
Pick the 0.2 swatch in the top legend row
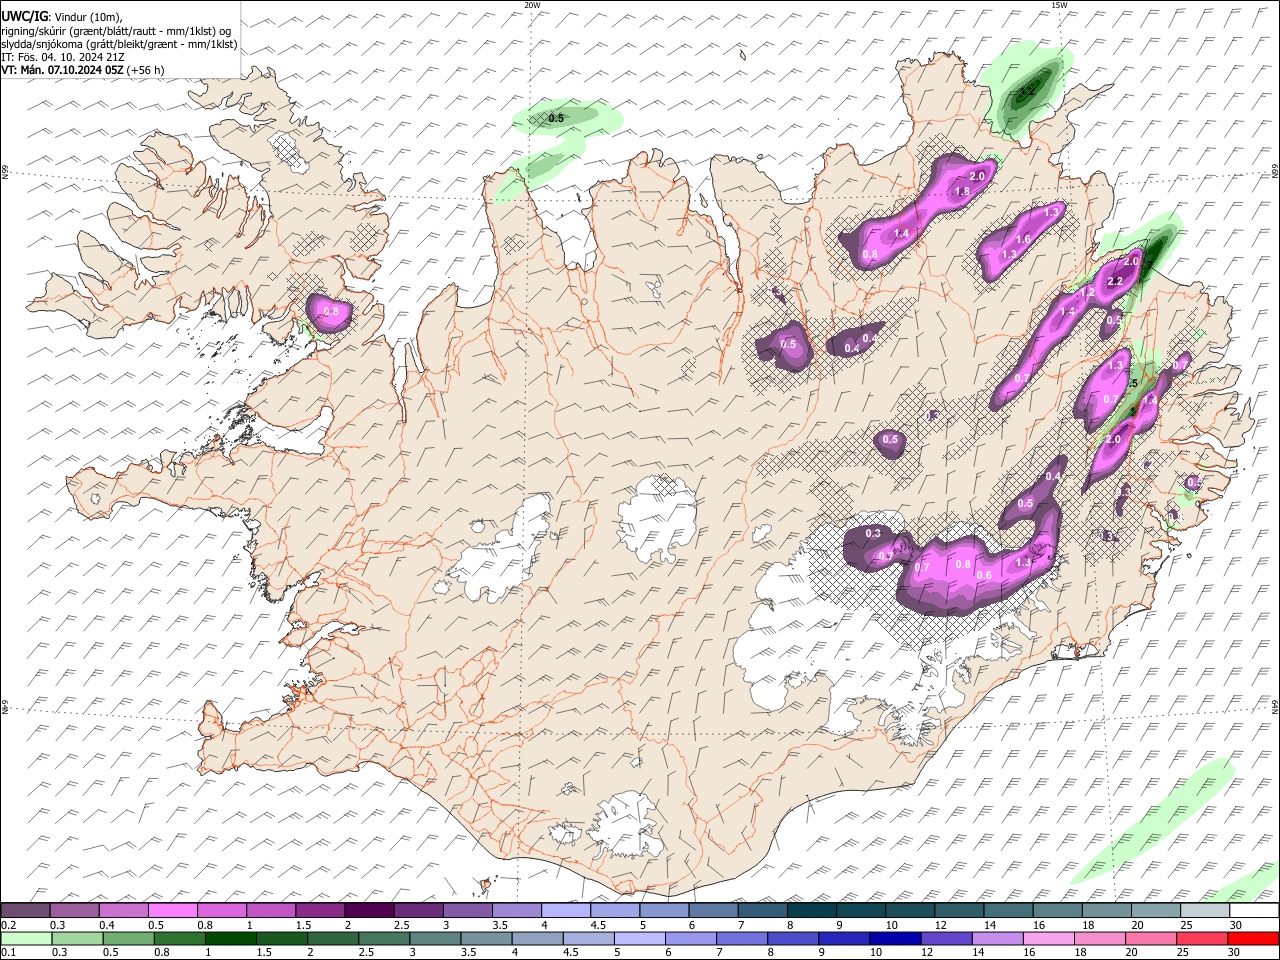pyautogui.click(x=25, y=910)
